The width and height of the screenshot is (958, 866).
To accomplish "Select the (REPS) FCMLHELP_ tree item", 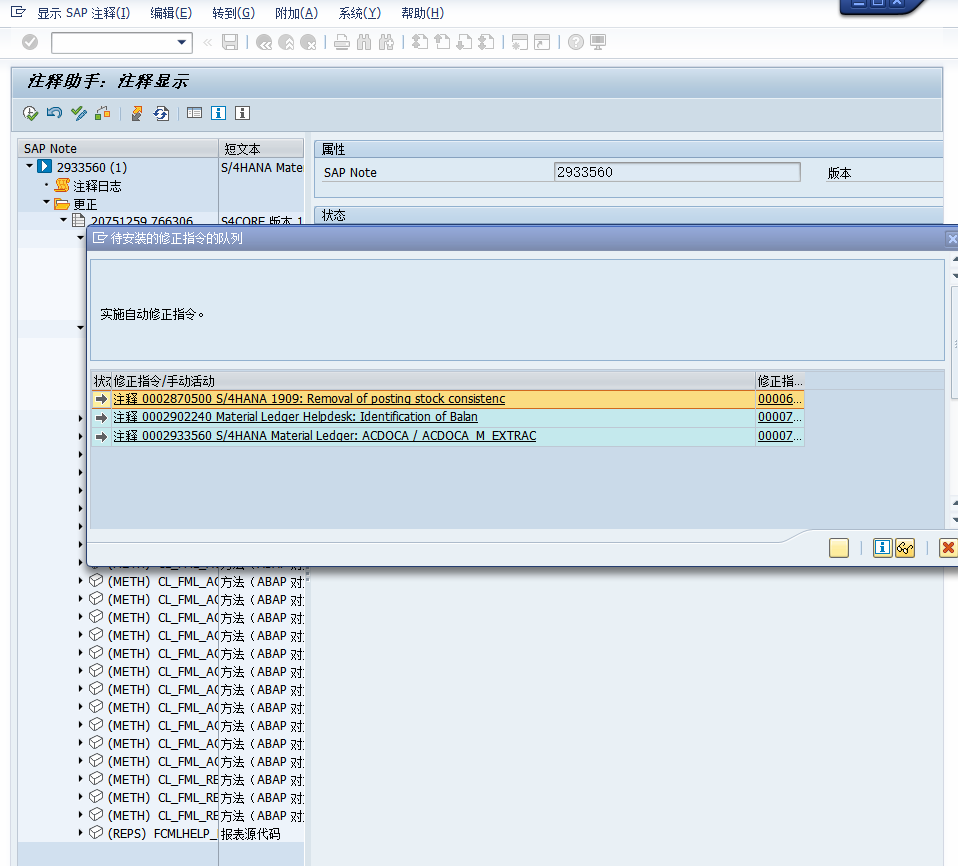I will pos(162,834).
